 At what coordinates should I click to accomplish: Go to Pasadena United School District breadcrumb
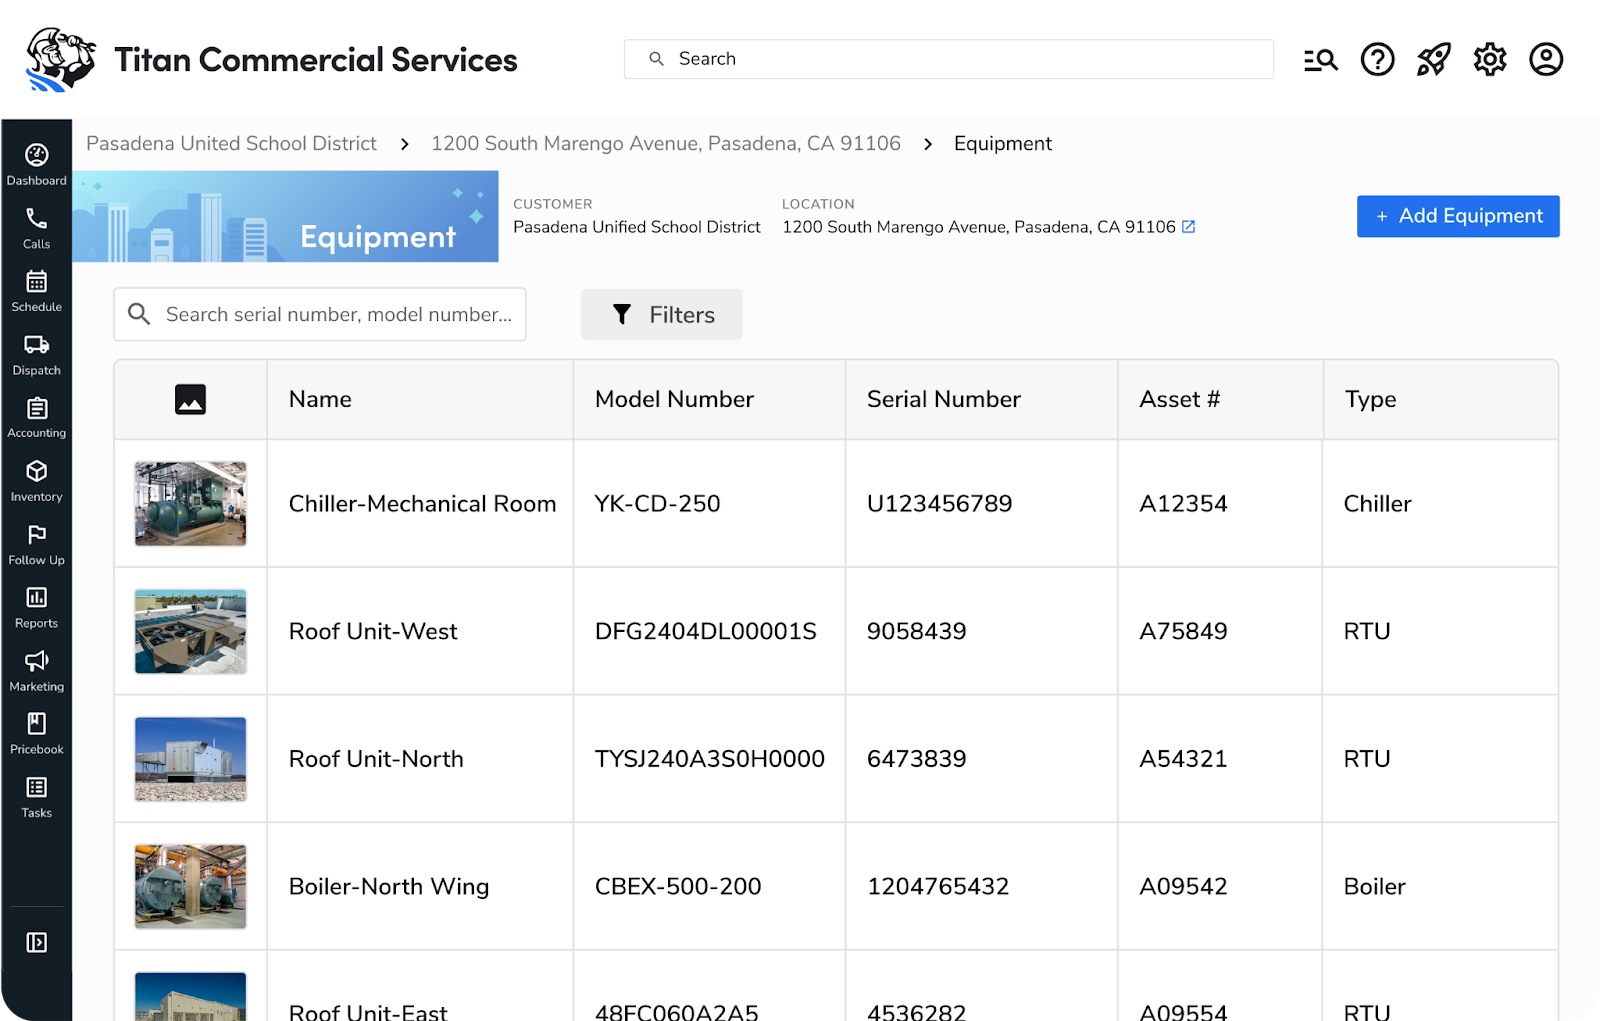tap(231, 143)
